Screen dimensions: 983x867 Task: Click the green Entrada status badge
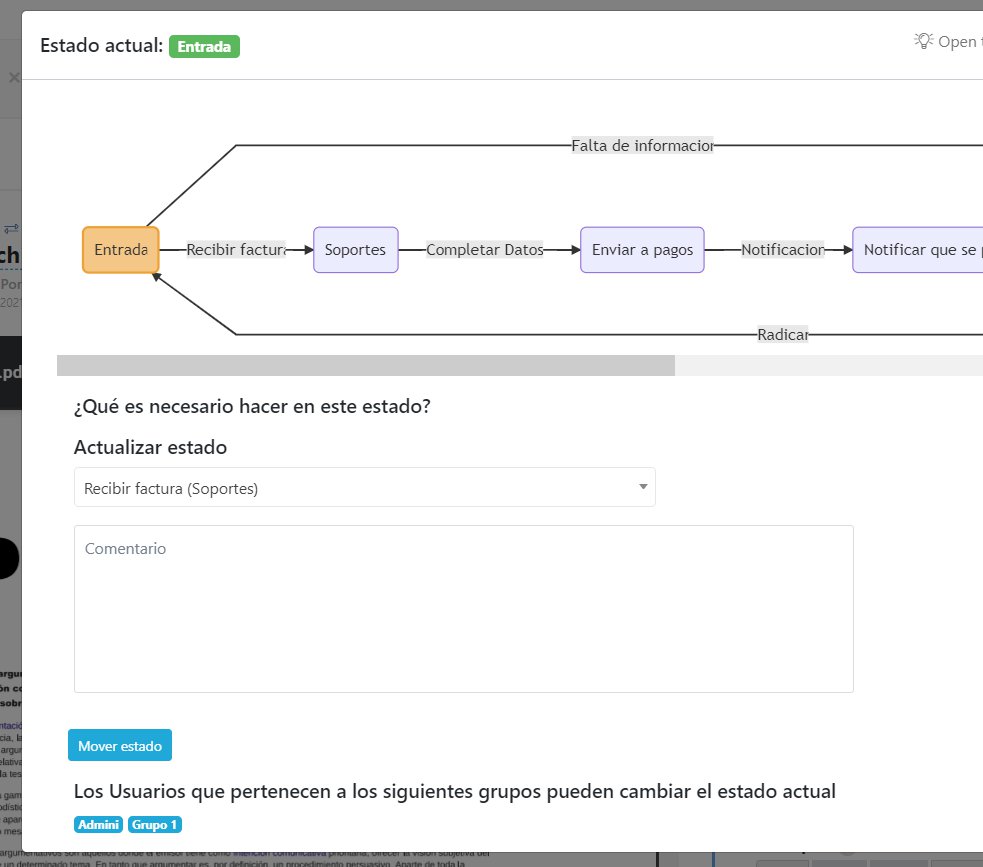pos(204,46)
